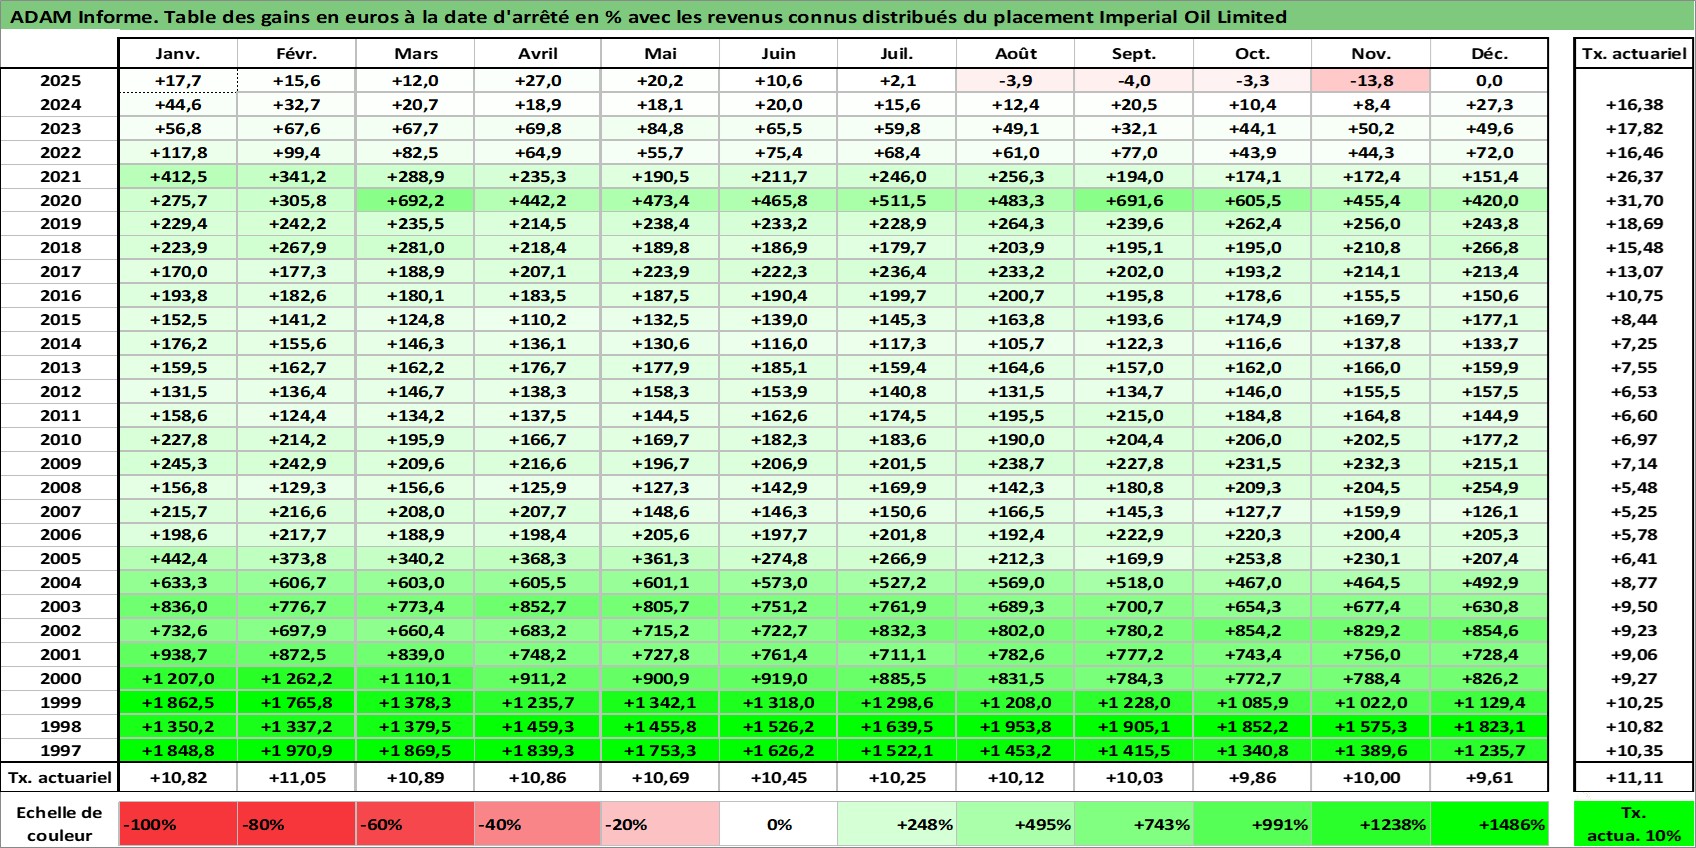Click the 'Tx. actua. 10%' green legend box
This screenshot has width=1696, height=848.
[1634, 824]
